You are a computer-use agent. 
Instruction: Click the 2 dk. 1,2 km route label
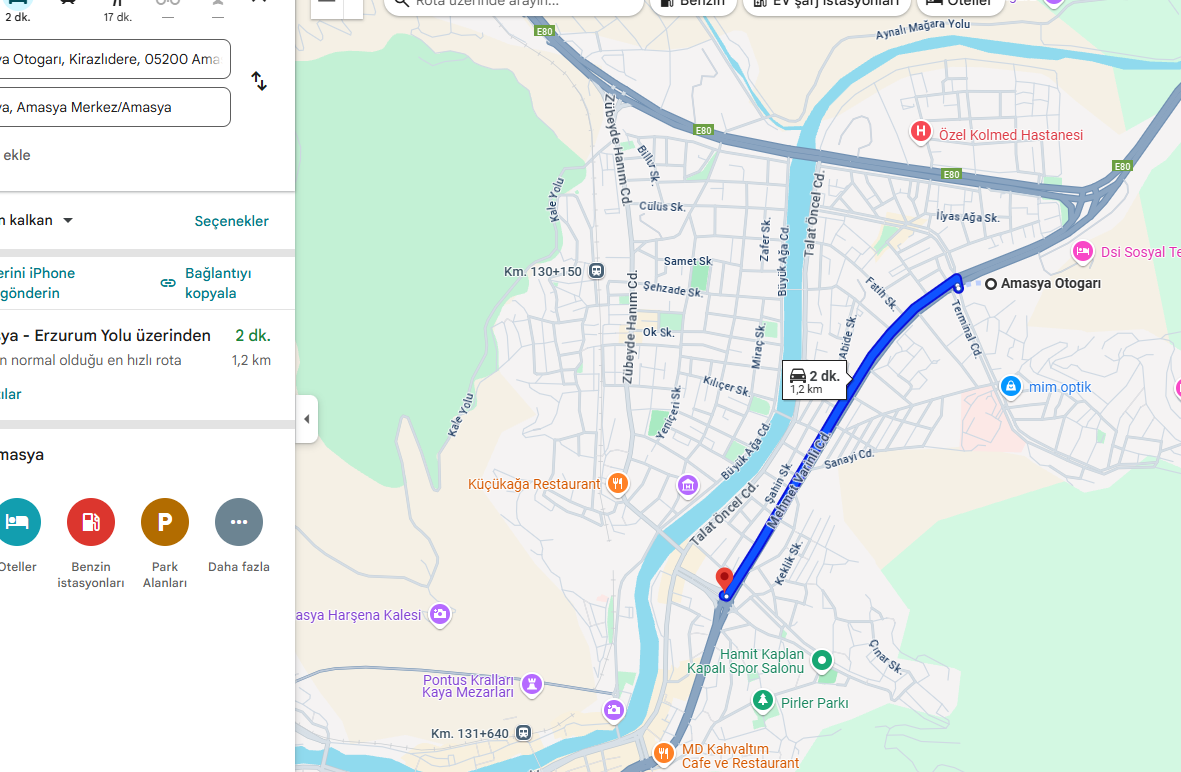coord(814,380)
